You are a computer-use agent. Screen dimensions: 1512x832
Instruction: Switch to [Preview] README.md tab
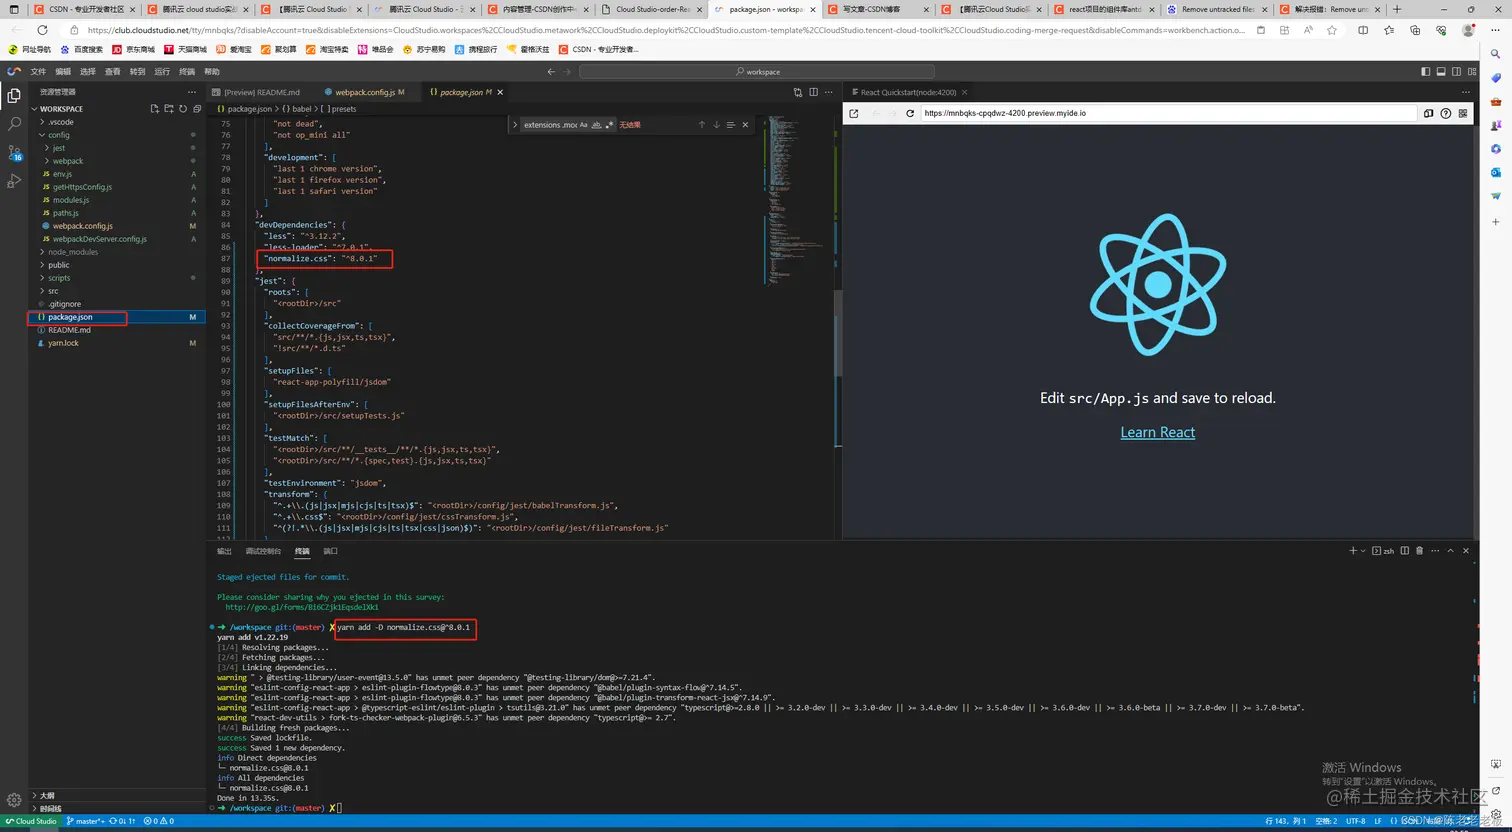coord(261,92)
